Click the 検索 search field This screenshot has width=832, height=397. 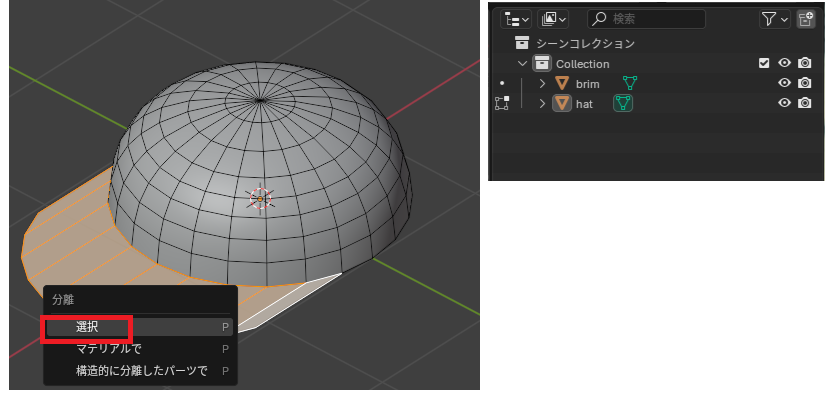pos(646,20)
